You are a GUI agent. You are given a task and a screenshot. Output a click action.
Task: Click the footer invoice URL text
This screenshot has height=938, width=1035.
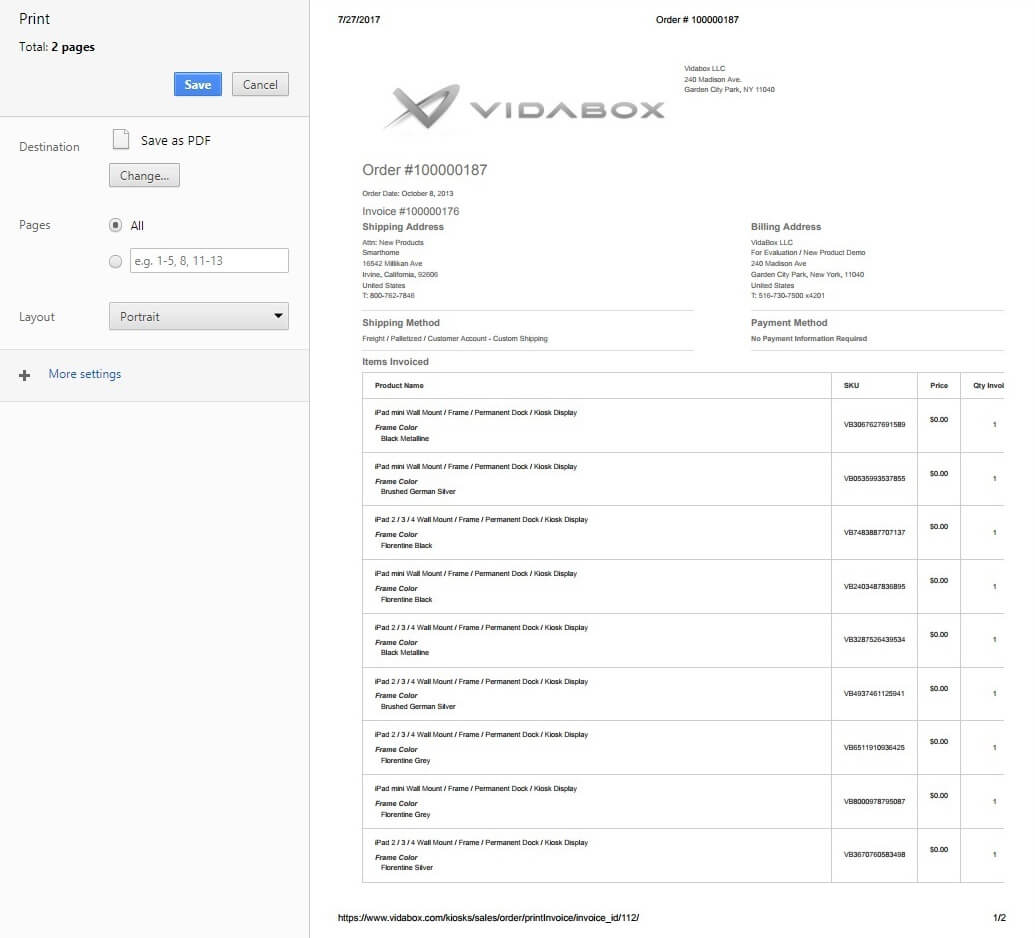coord(488,918)
